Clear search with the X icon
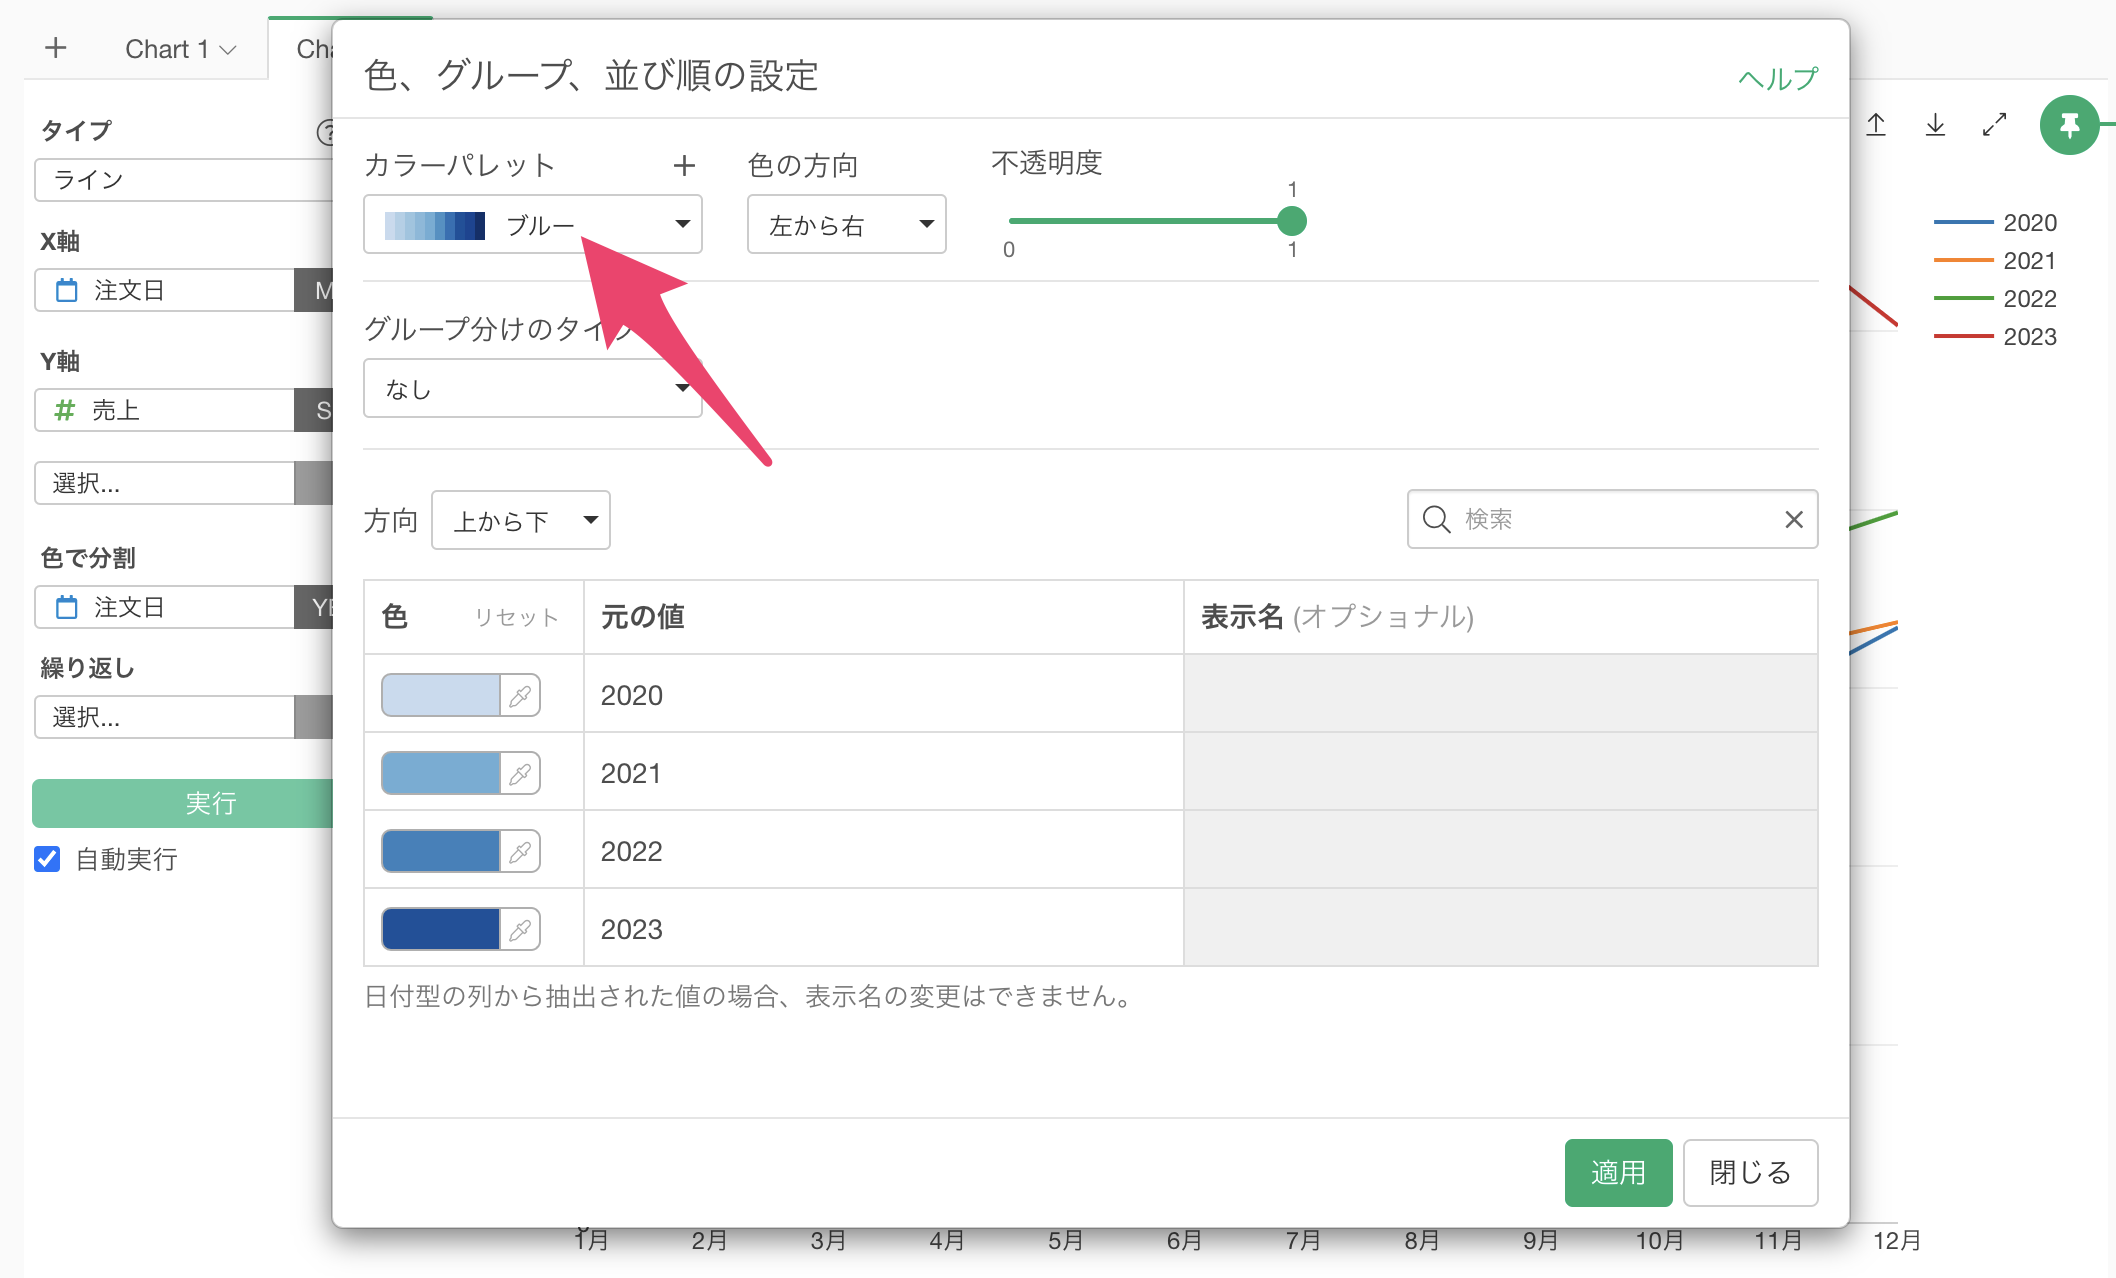 point(1794,519)
